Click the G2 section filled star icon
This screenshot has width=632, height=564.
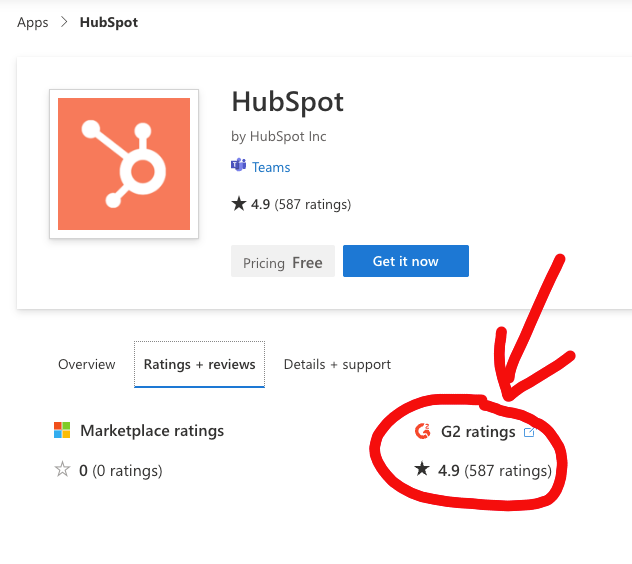click(422, 469)
